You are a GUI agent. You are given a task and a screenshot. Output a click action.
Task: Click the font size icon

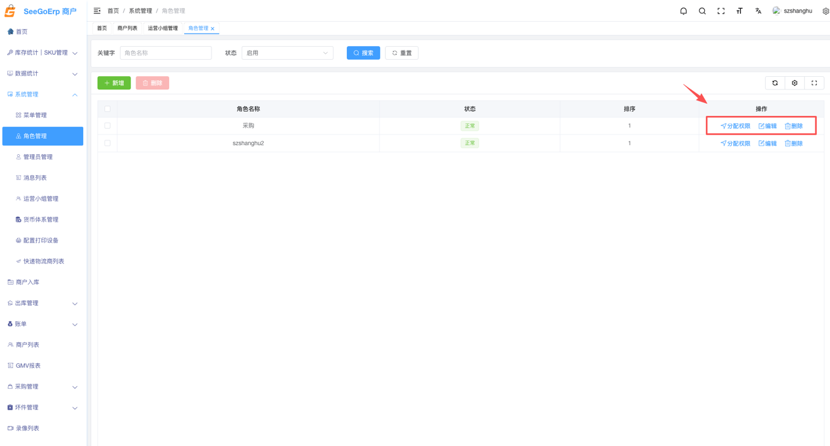tap(740, 11)
